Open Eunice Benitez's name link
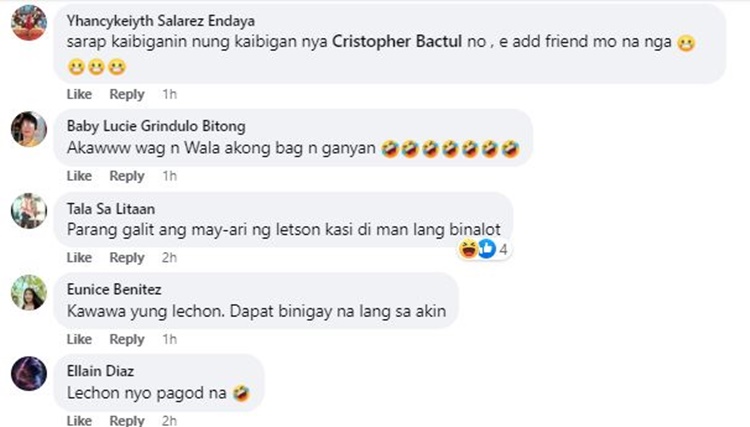This screenshot has width=750, height=427. pyautogui.click(x=114, y=290)
